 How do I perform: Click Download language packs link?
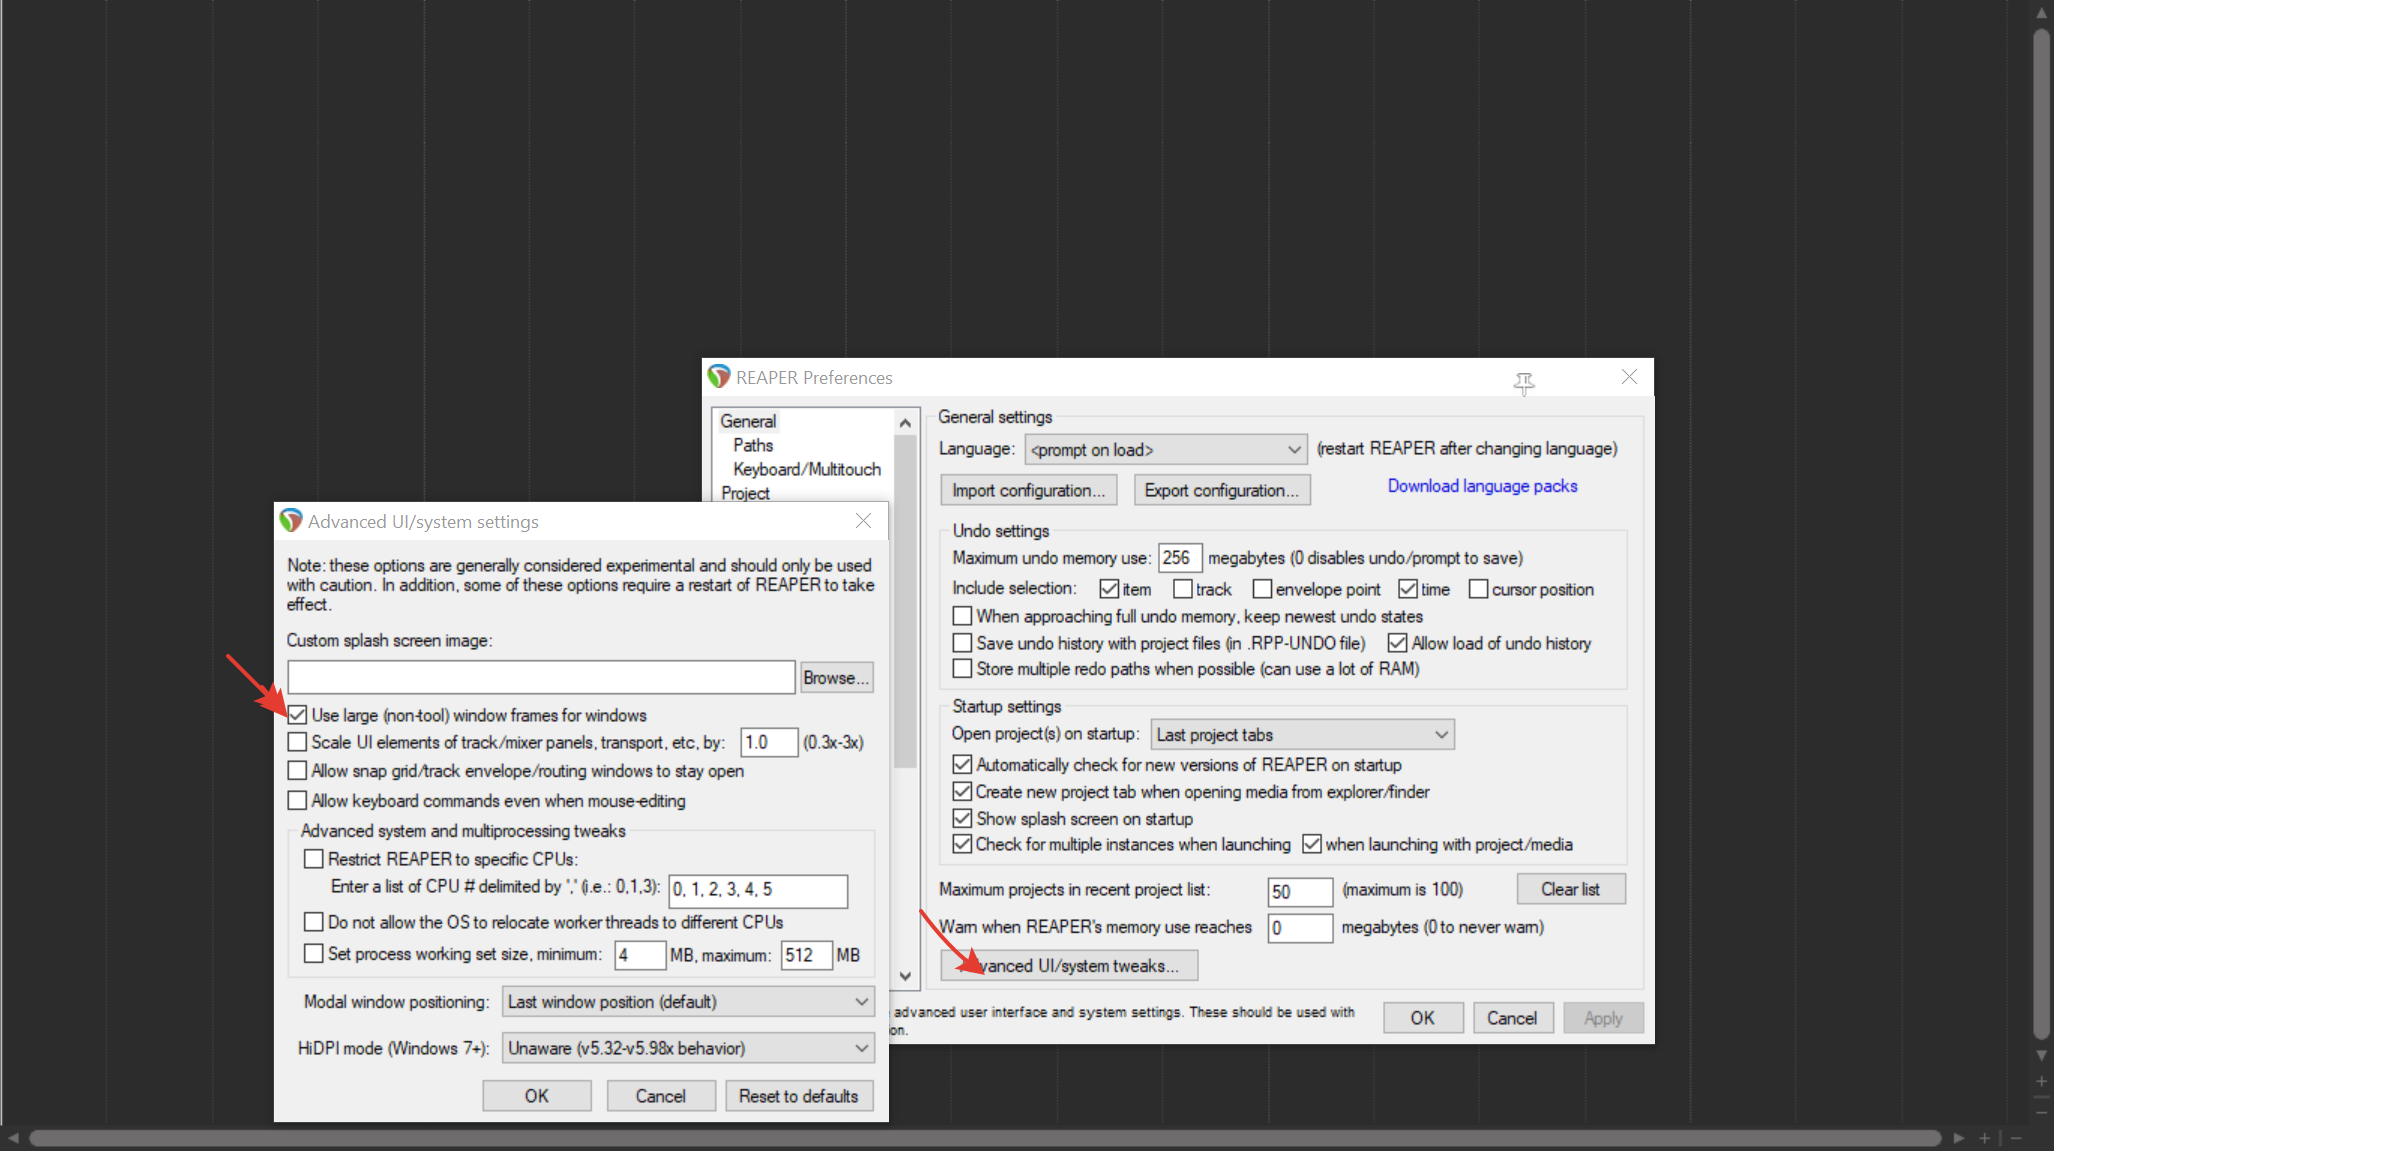pos(1482,486)
